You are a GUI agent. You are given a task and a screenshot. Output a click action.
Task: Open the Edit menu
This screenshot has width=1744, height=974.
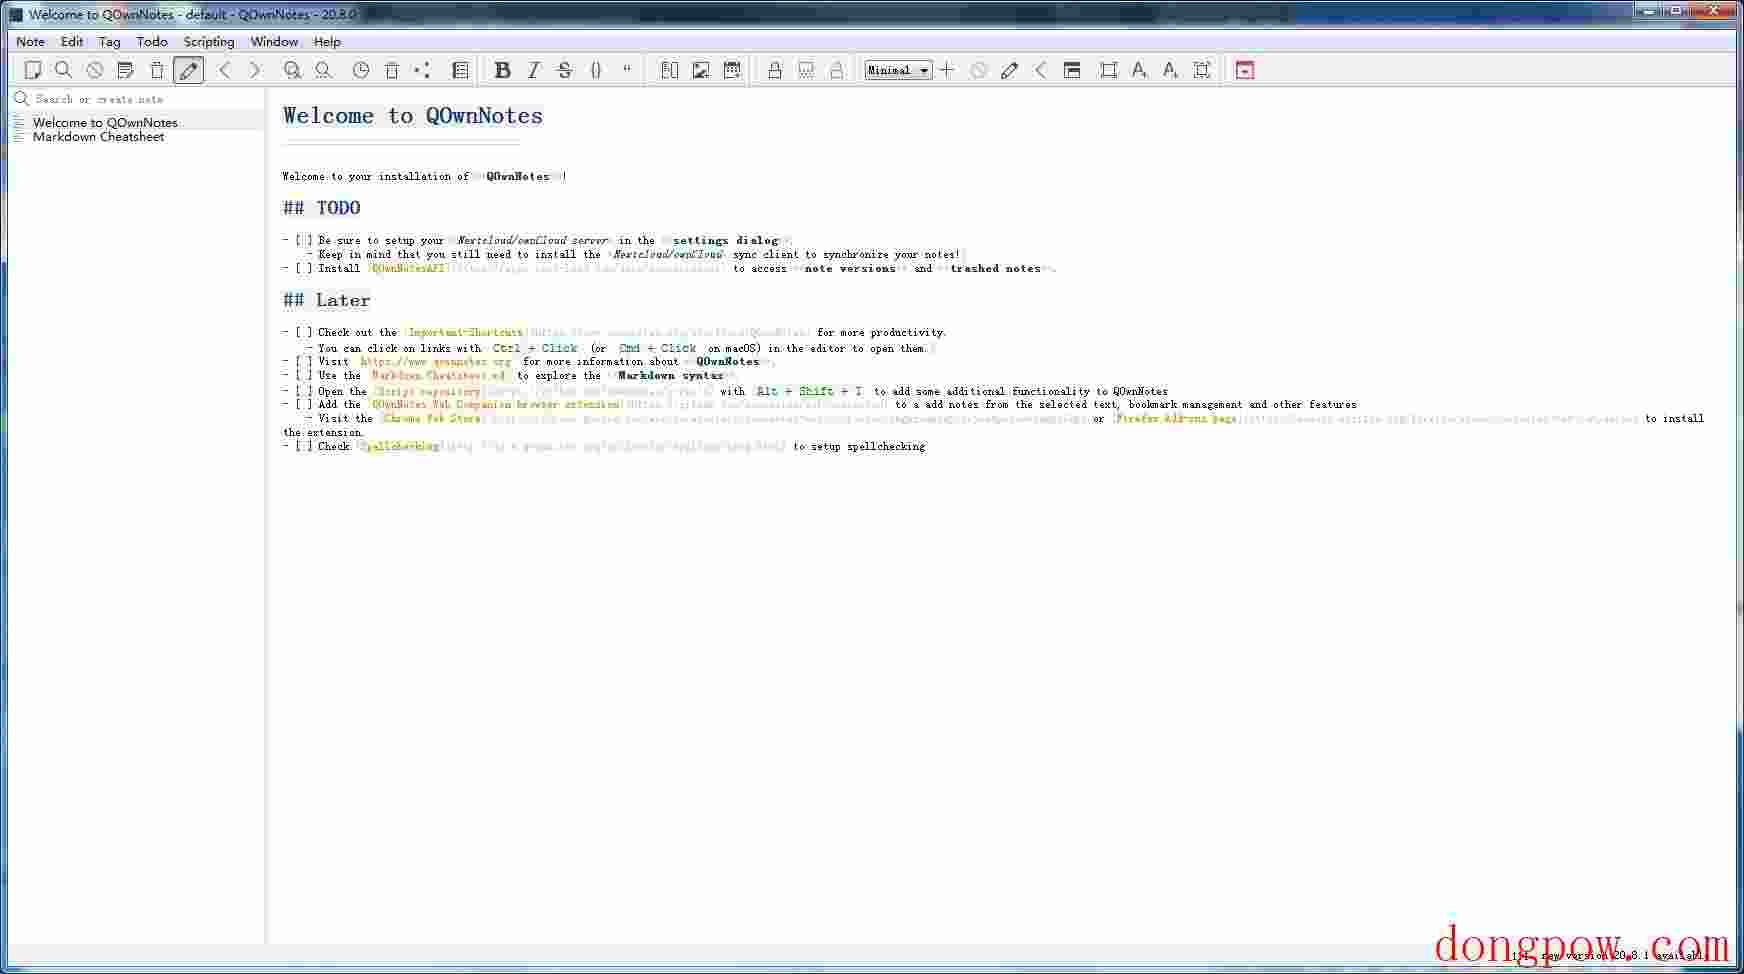click(x=72, y=42)
